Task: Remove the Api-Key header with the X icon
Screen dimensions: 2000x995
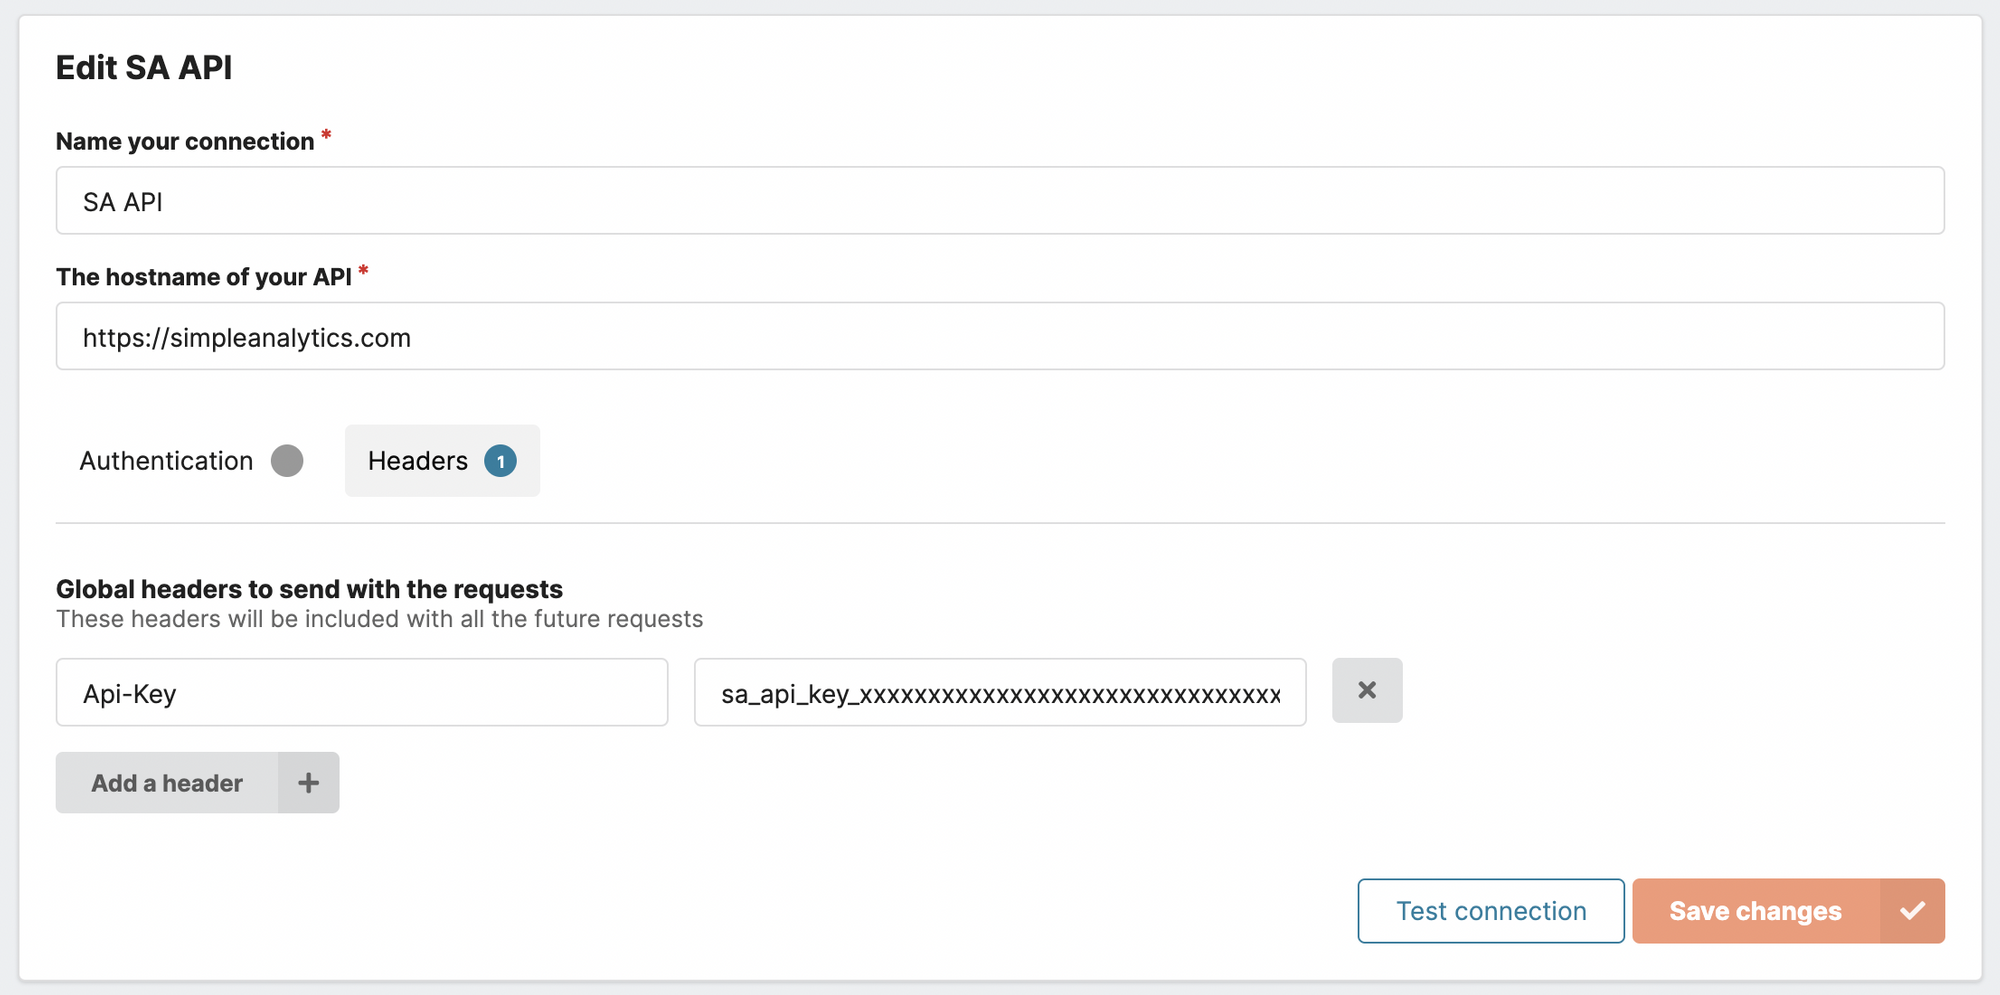Action: [x=1367, y=690]
